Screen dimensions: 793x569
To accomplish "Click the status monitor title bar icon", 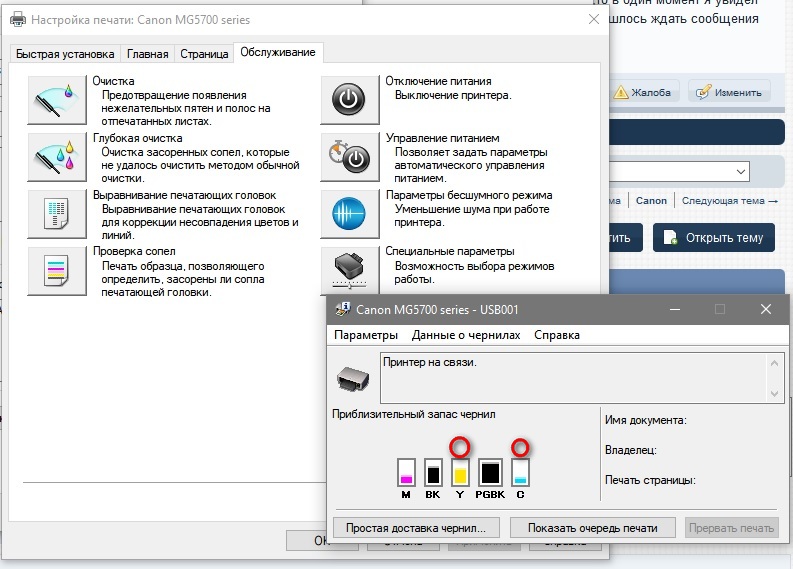I will click(x=343, y=309).
